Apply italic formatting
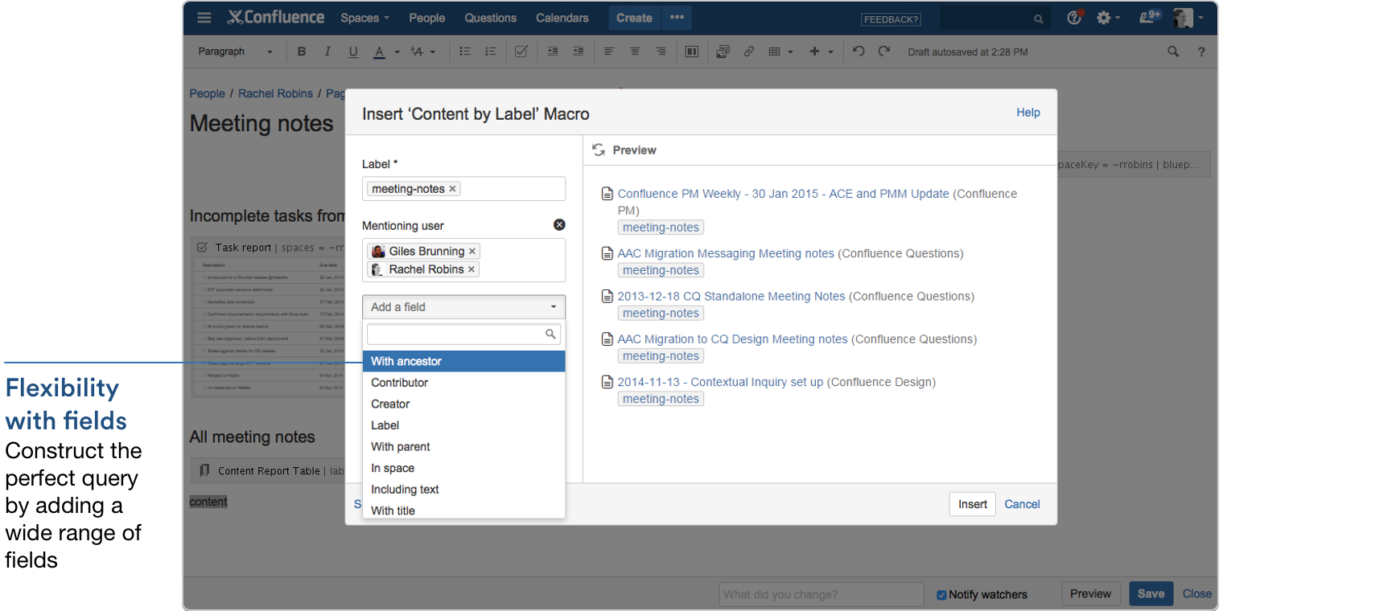This screenshot has width=1400, height=611. [327, 51]
